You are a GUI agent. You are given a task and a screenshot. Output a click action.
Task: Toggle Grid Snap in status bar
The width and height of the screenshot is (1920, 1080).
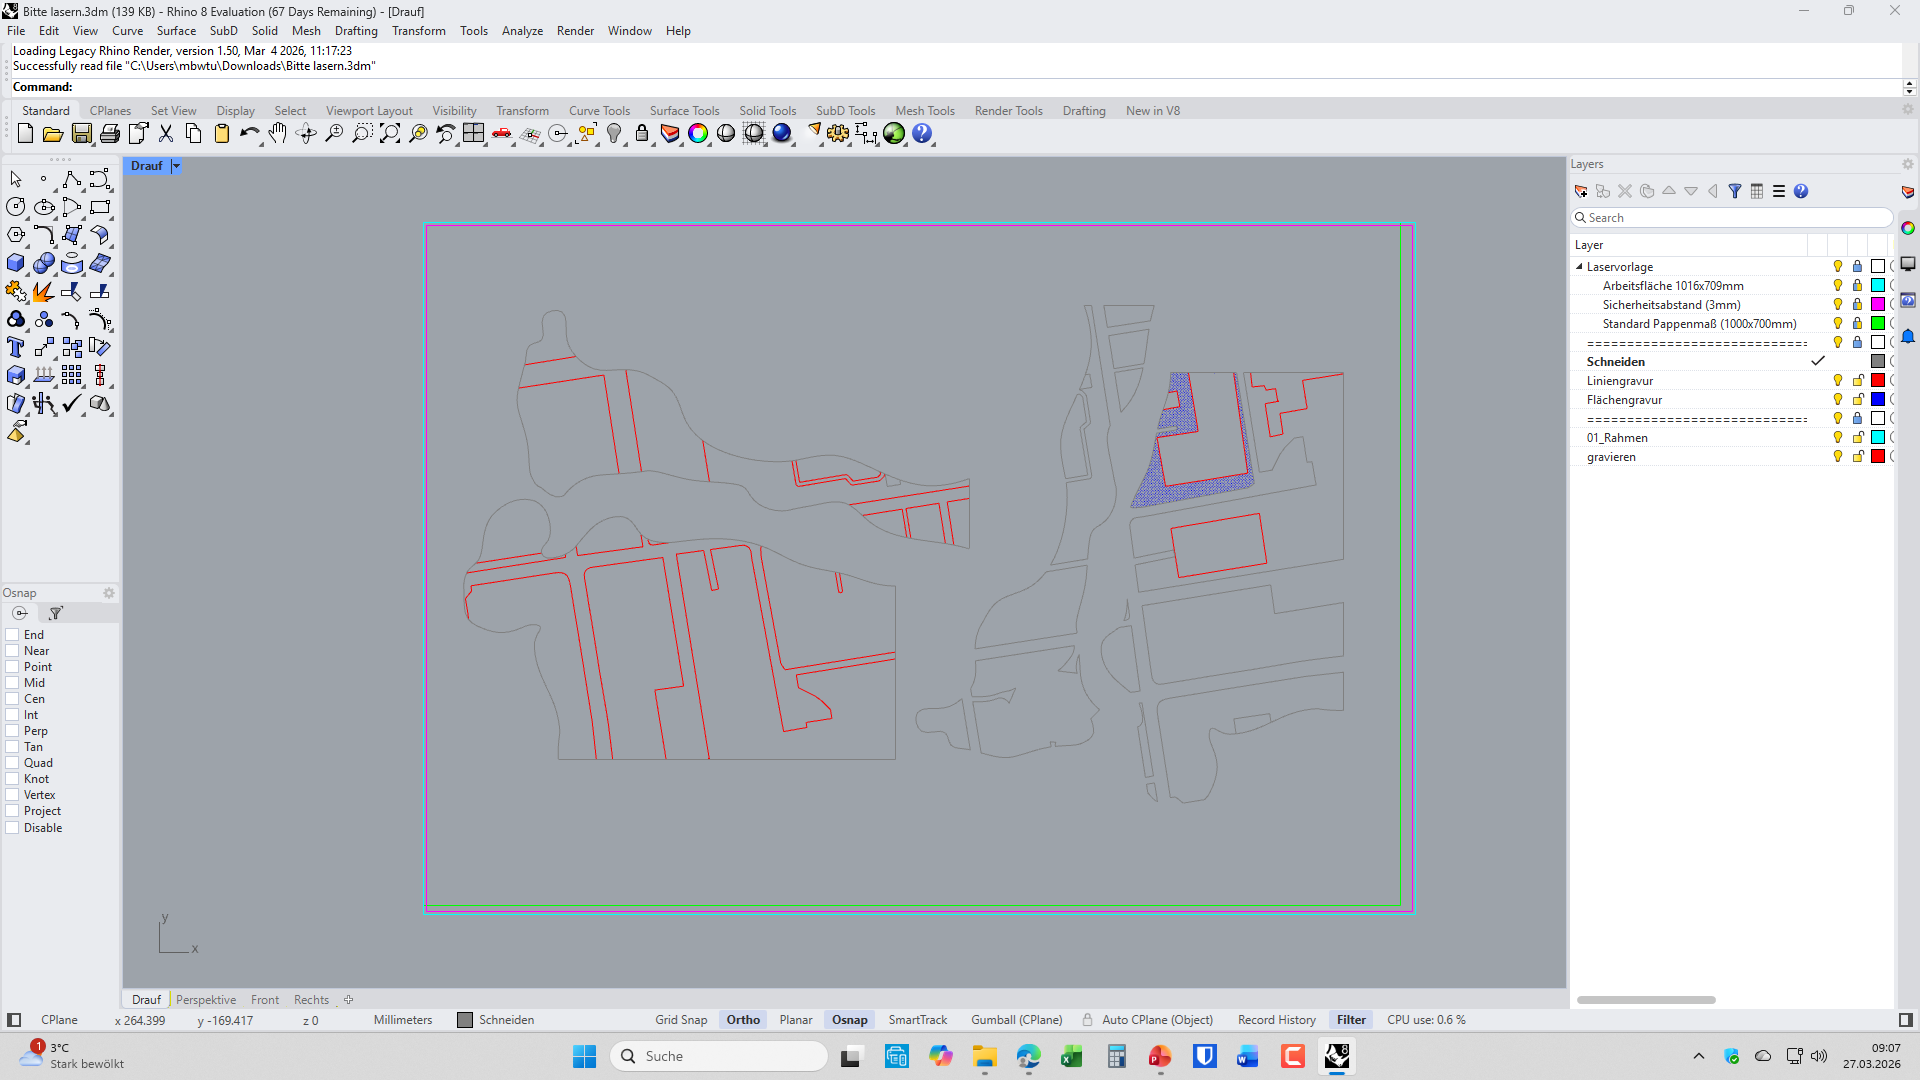(x=680, y=1020)
